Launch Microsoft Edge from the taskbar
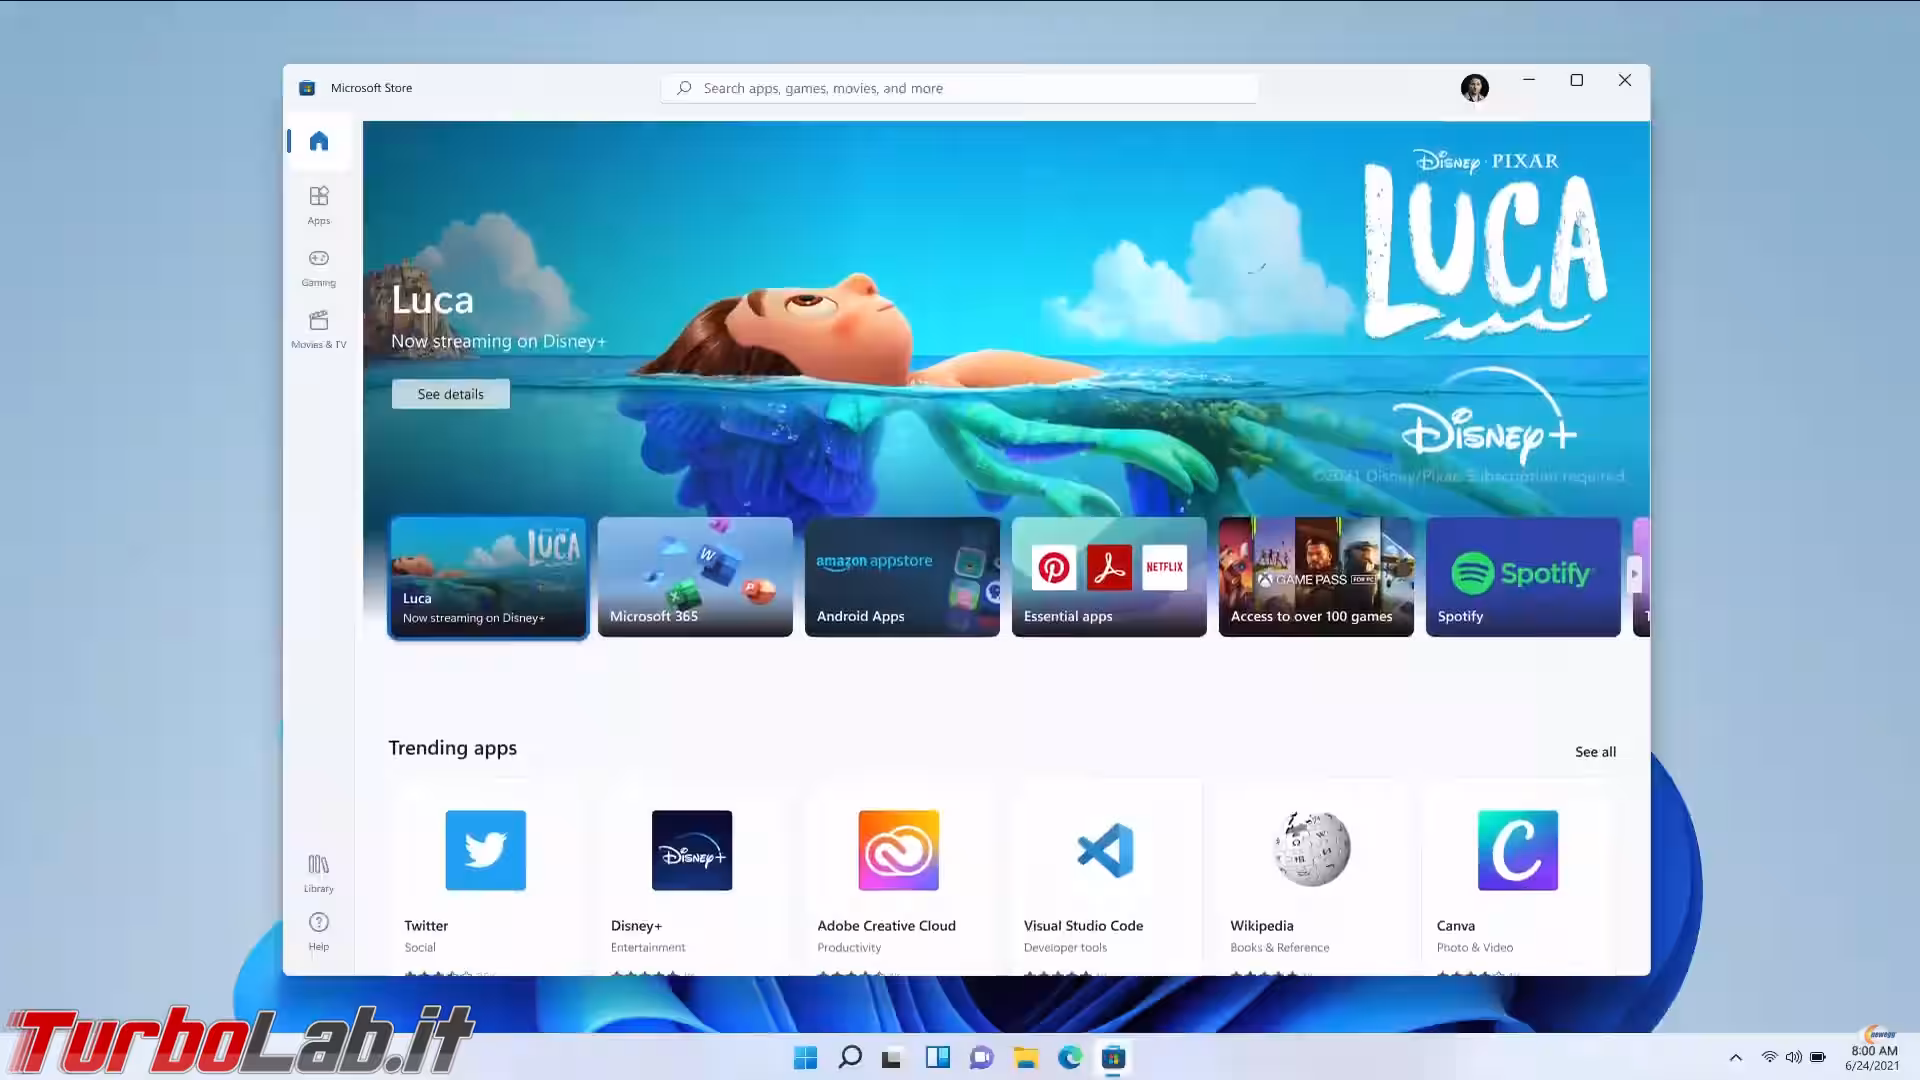This screenshot has height=1080, width=1920. (1070, 1057)
